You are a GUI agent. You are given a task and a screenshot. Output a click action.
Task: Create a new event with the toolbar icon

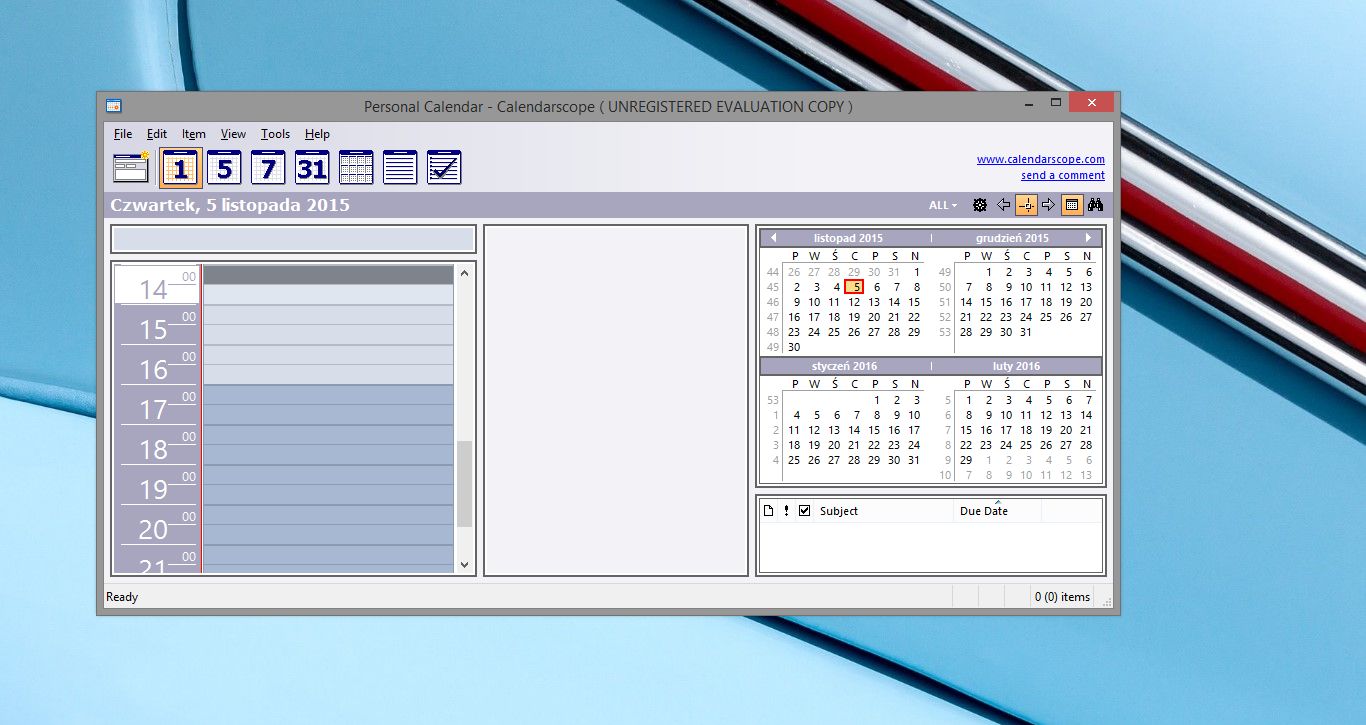point(131,168)
